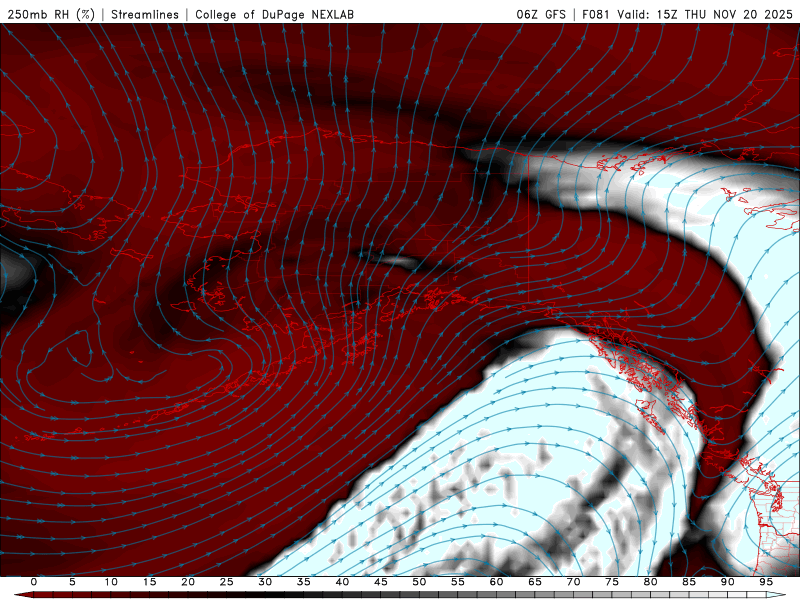Click the '50' label on the color scale
Viewport: 800px width, 600px height.
419,582
